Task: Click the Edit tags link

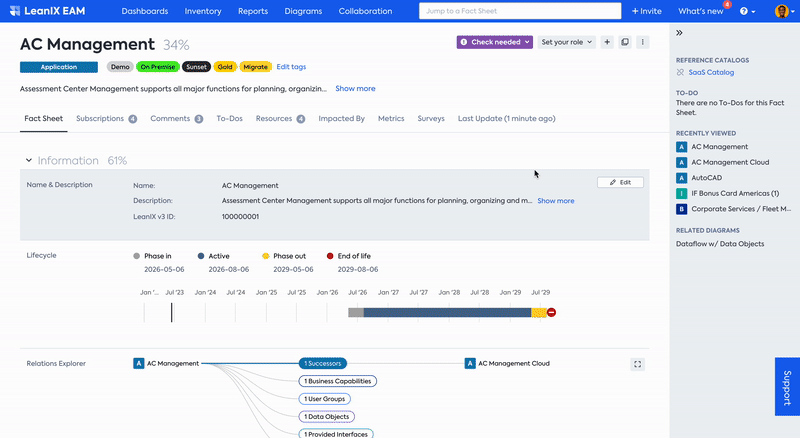Action: [x=291, y=67]
